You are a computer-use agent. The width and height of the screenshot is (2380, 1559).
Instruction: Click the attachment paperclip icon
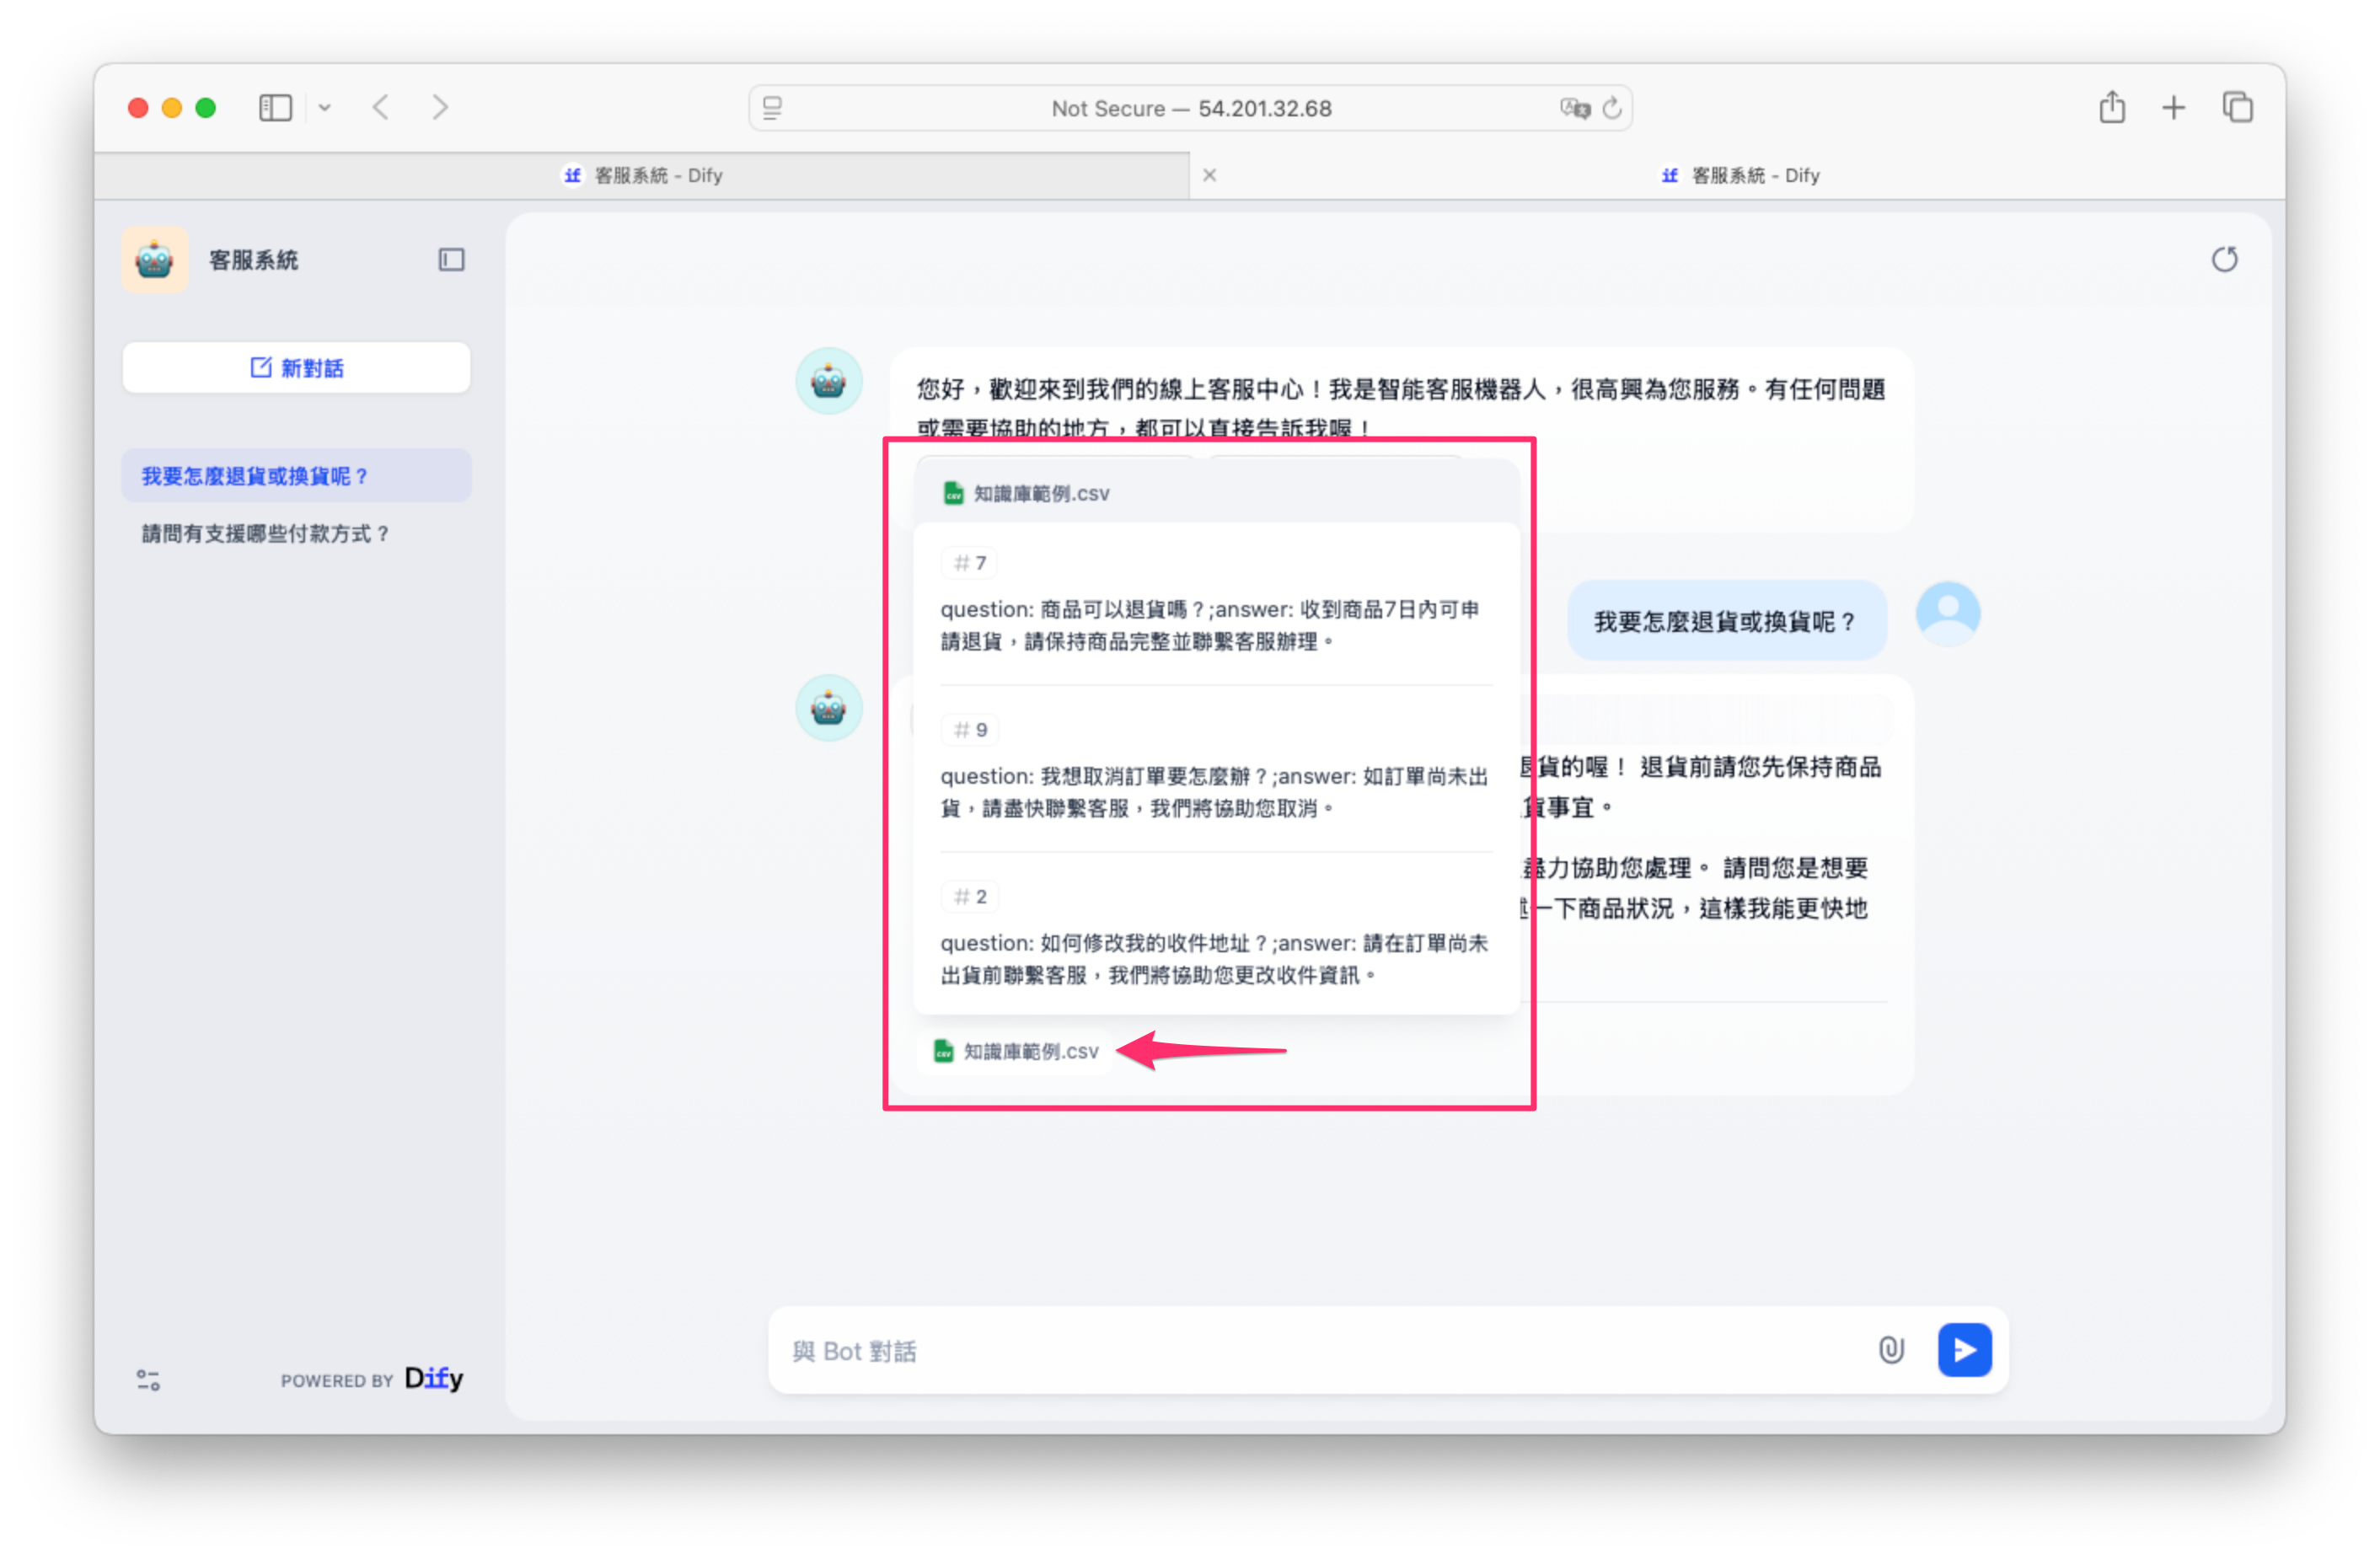pos(1890,1349)
